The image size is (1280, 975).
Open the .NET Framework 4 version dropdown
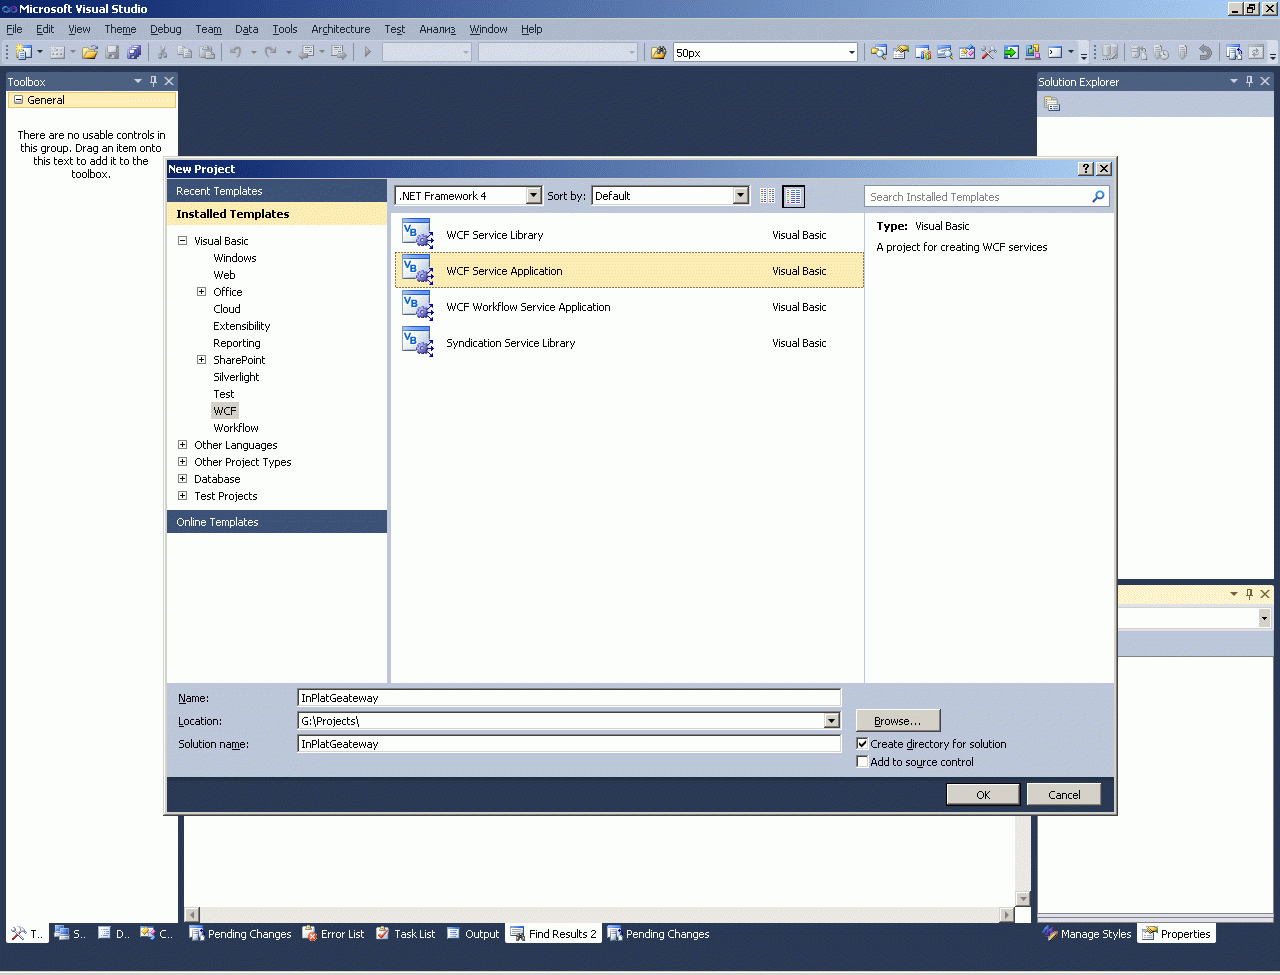point(534,196)
